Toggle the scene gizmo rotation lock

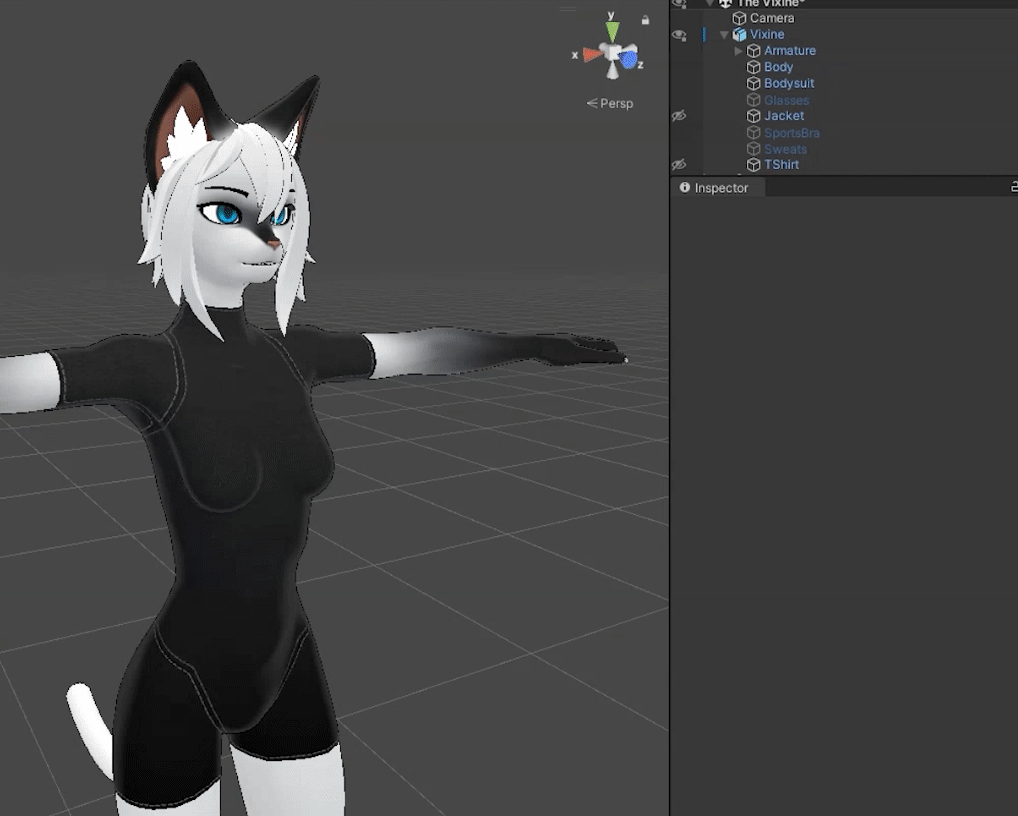coord(645,20)
